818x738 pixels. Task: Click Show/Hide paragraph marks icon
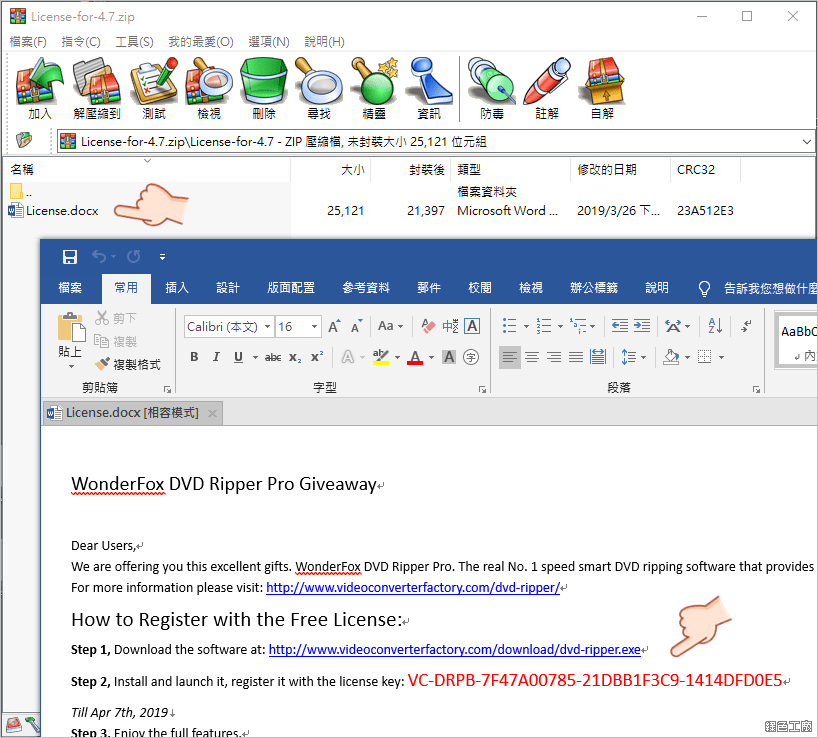coord(746,326)
